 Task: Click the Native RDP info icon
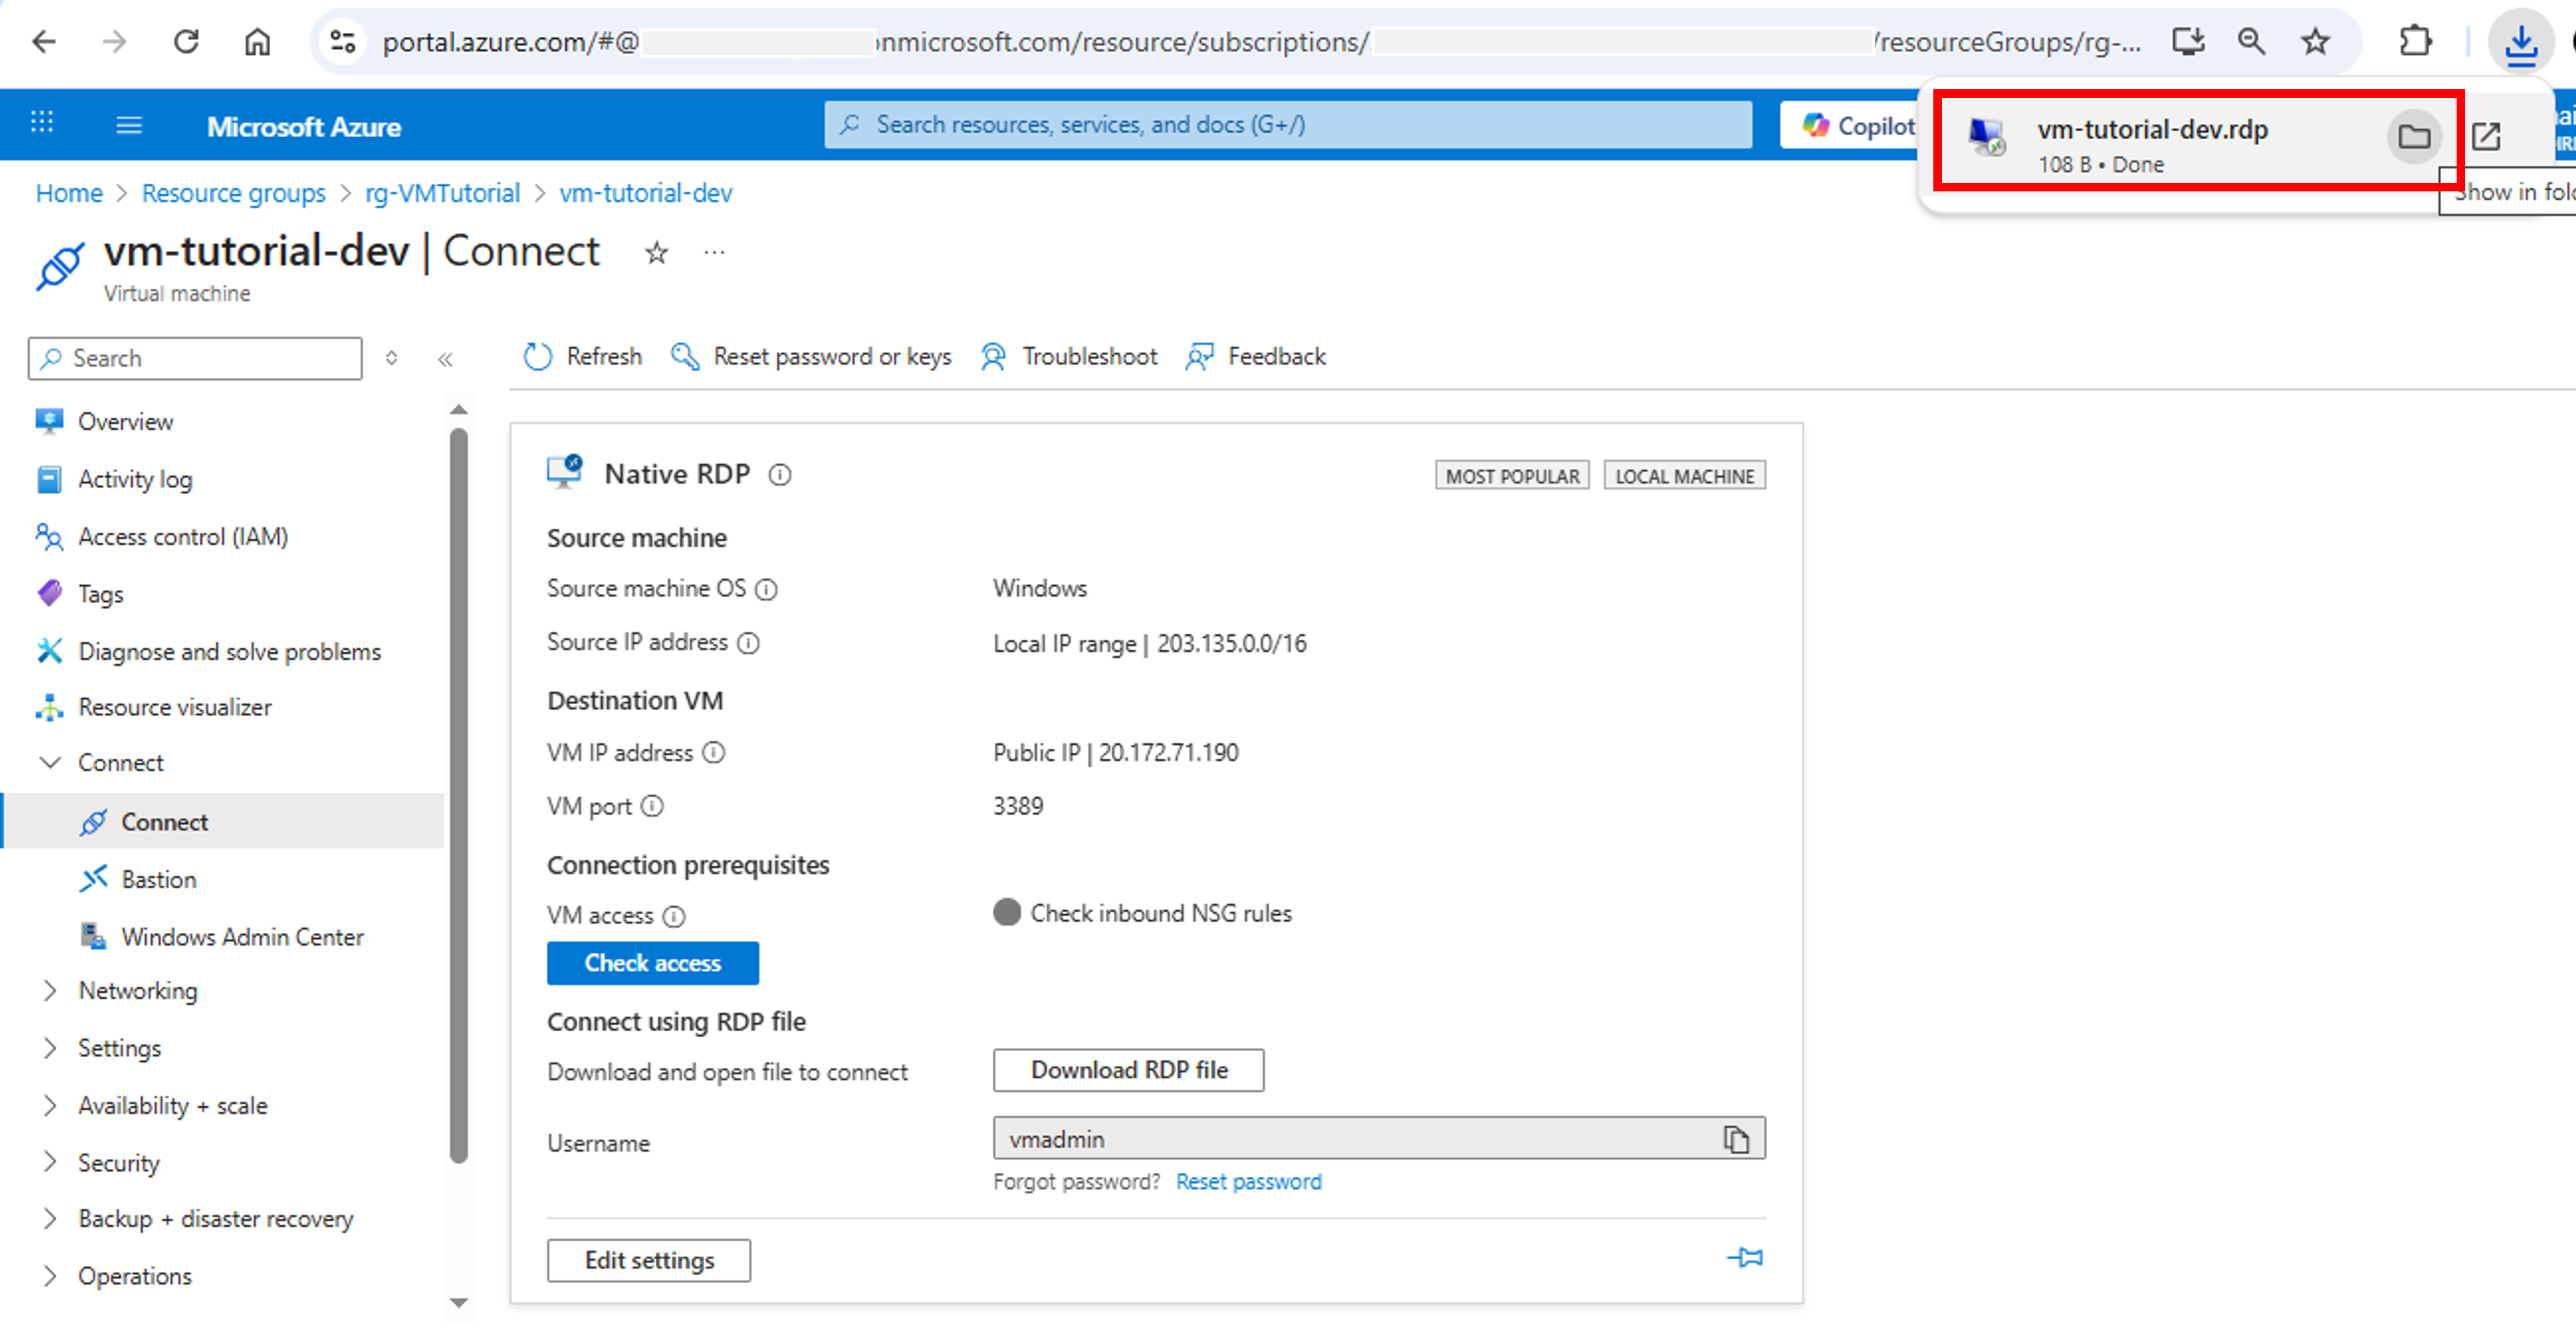click(x=780, y=475)
